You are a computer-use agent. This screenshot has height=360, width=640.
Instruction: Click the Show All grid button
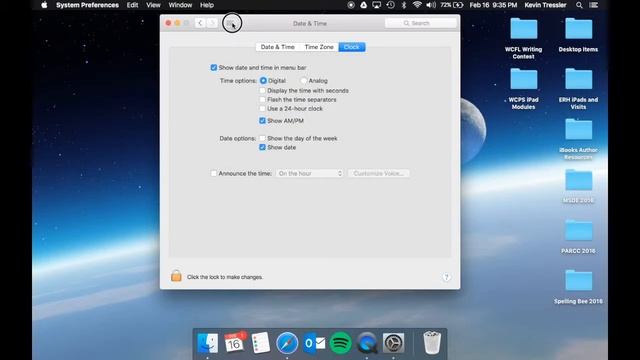click(231, 23)
